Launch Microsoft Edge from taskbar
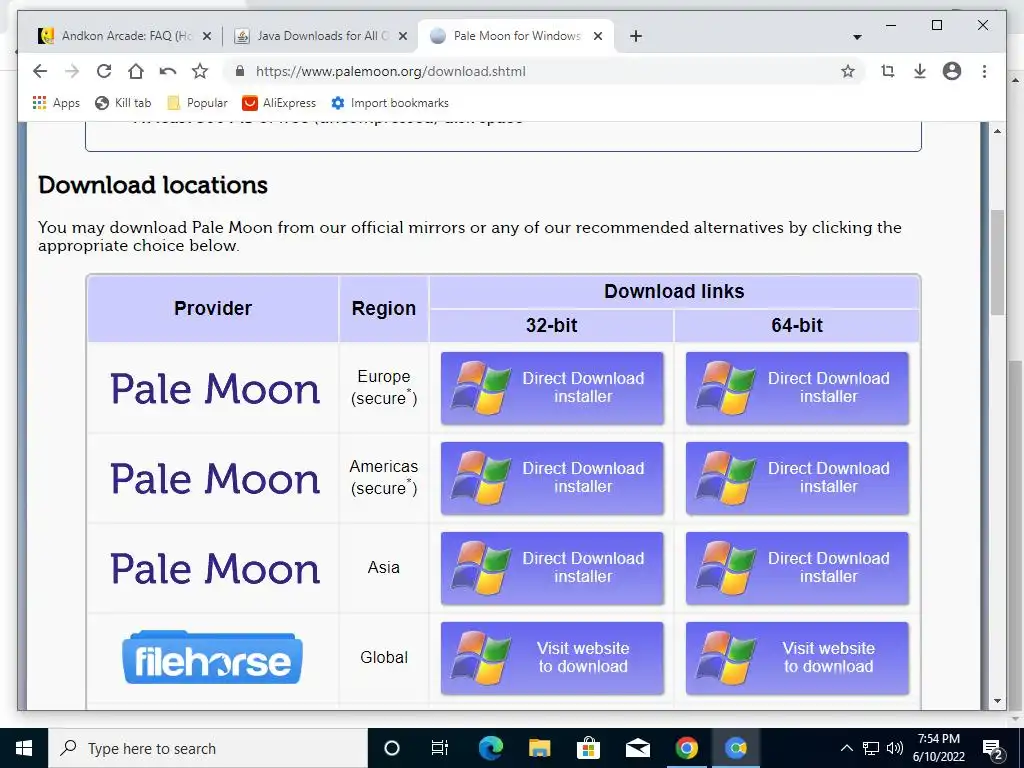 pyautogui.click(x=490, y=748)
